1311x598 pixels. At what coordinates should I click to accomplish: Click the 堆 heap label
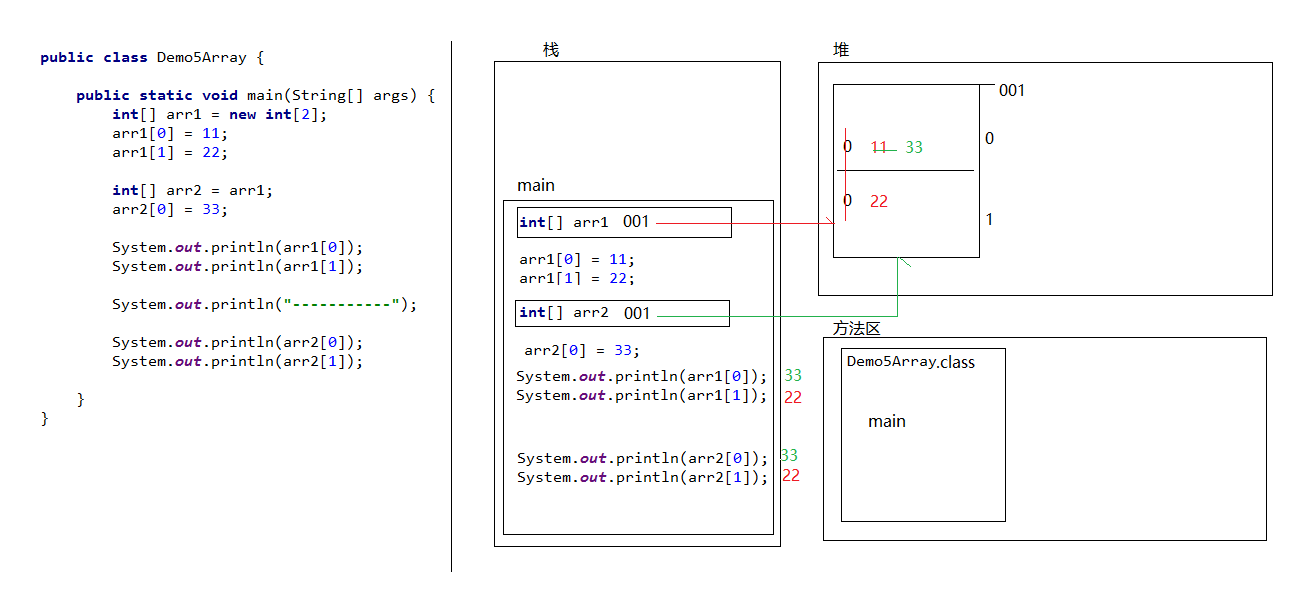[x=841, y=50]
